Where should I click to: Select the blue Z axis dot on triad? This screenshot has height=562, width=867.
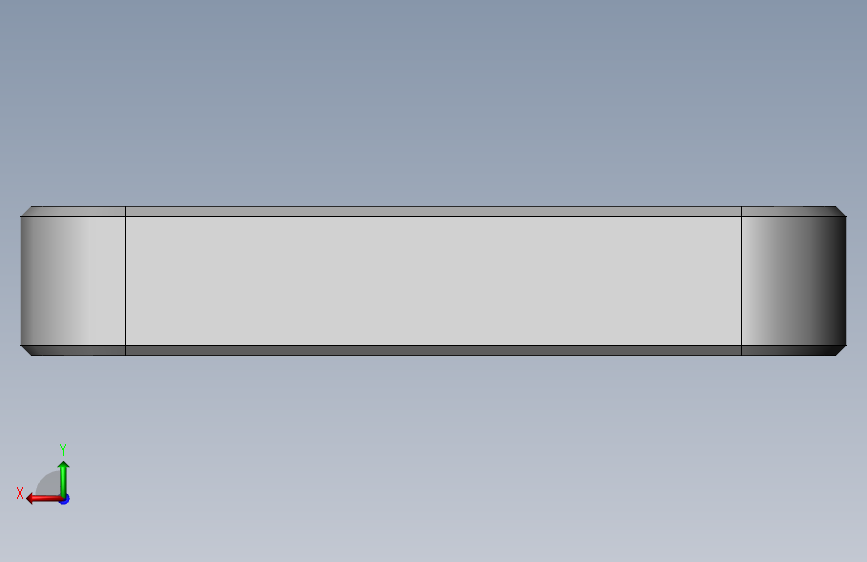click(x=65, y=499)
